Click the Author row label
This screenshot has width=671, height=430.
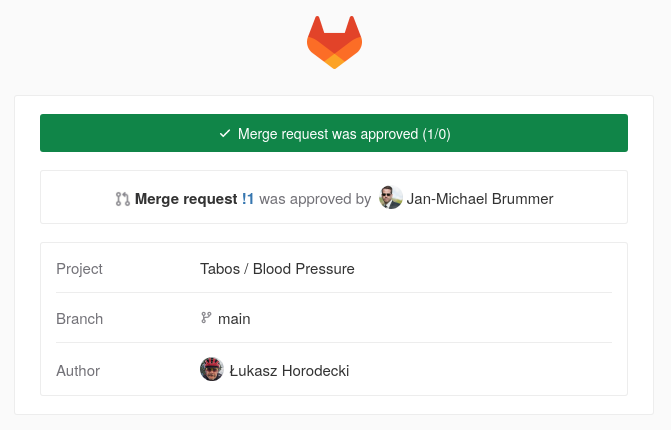pos(78,371)
